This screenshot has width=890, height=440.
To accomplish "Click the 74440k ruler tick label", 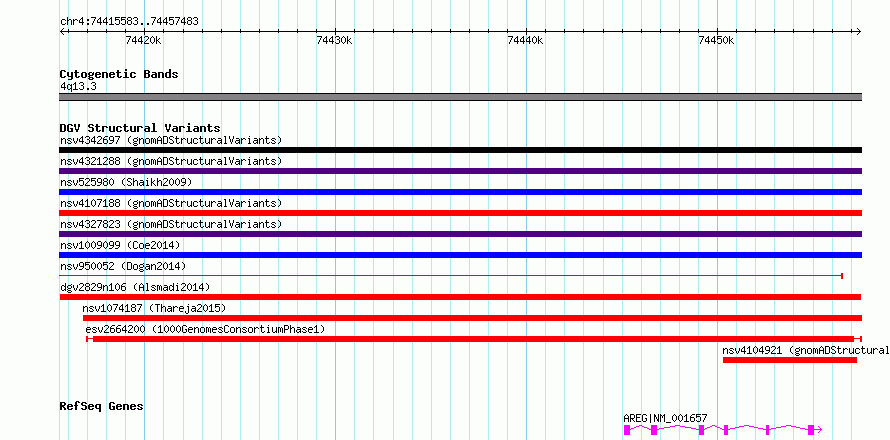I will click(526, 40).
